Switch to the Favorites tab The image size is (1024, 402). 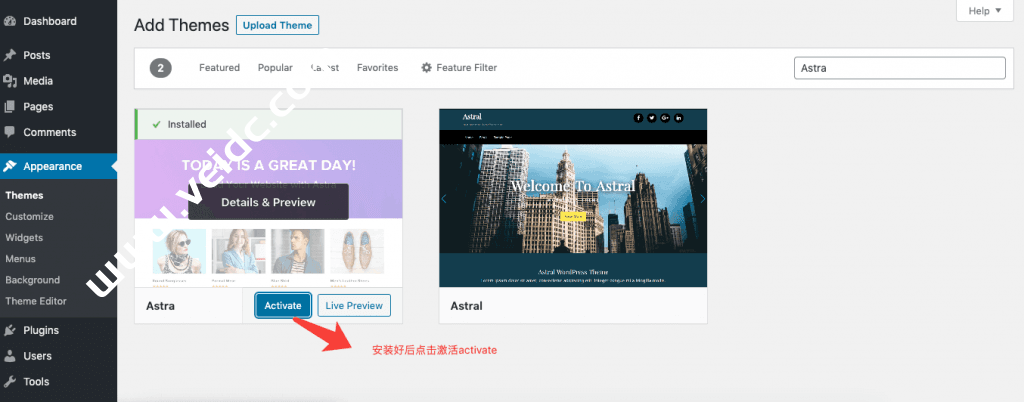377,68
